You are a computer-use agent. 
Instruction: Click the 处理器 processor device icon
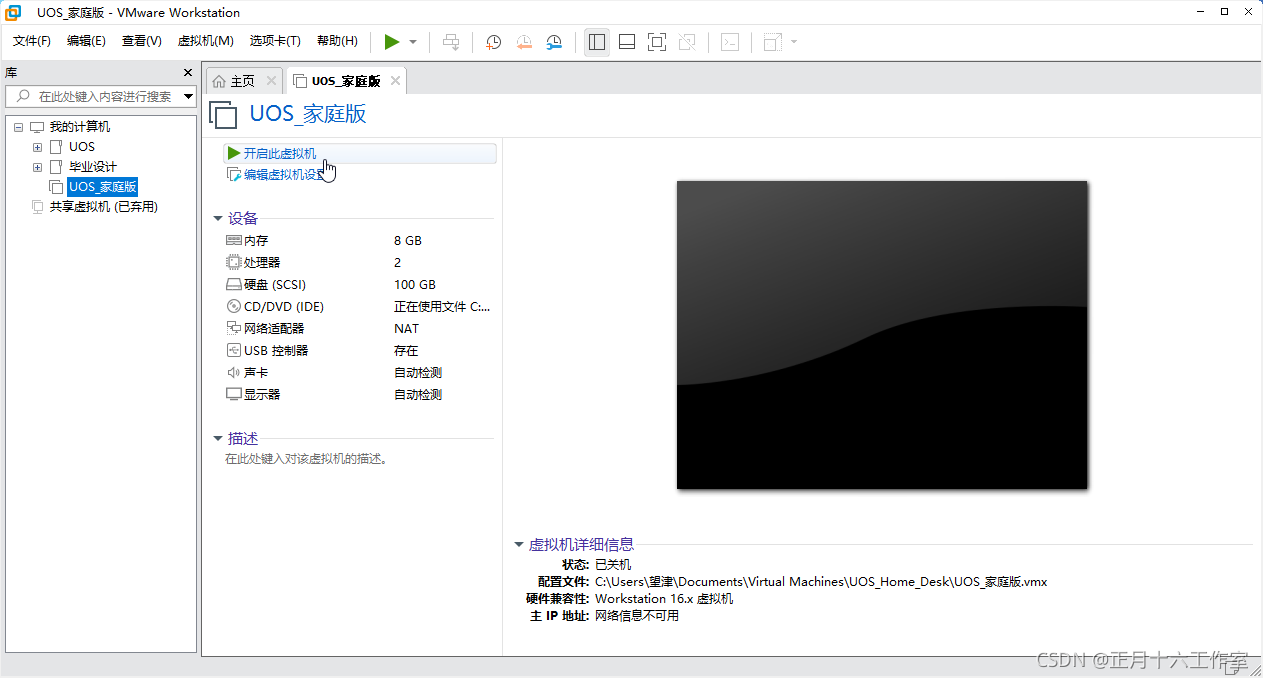pos(234,263)
